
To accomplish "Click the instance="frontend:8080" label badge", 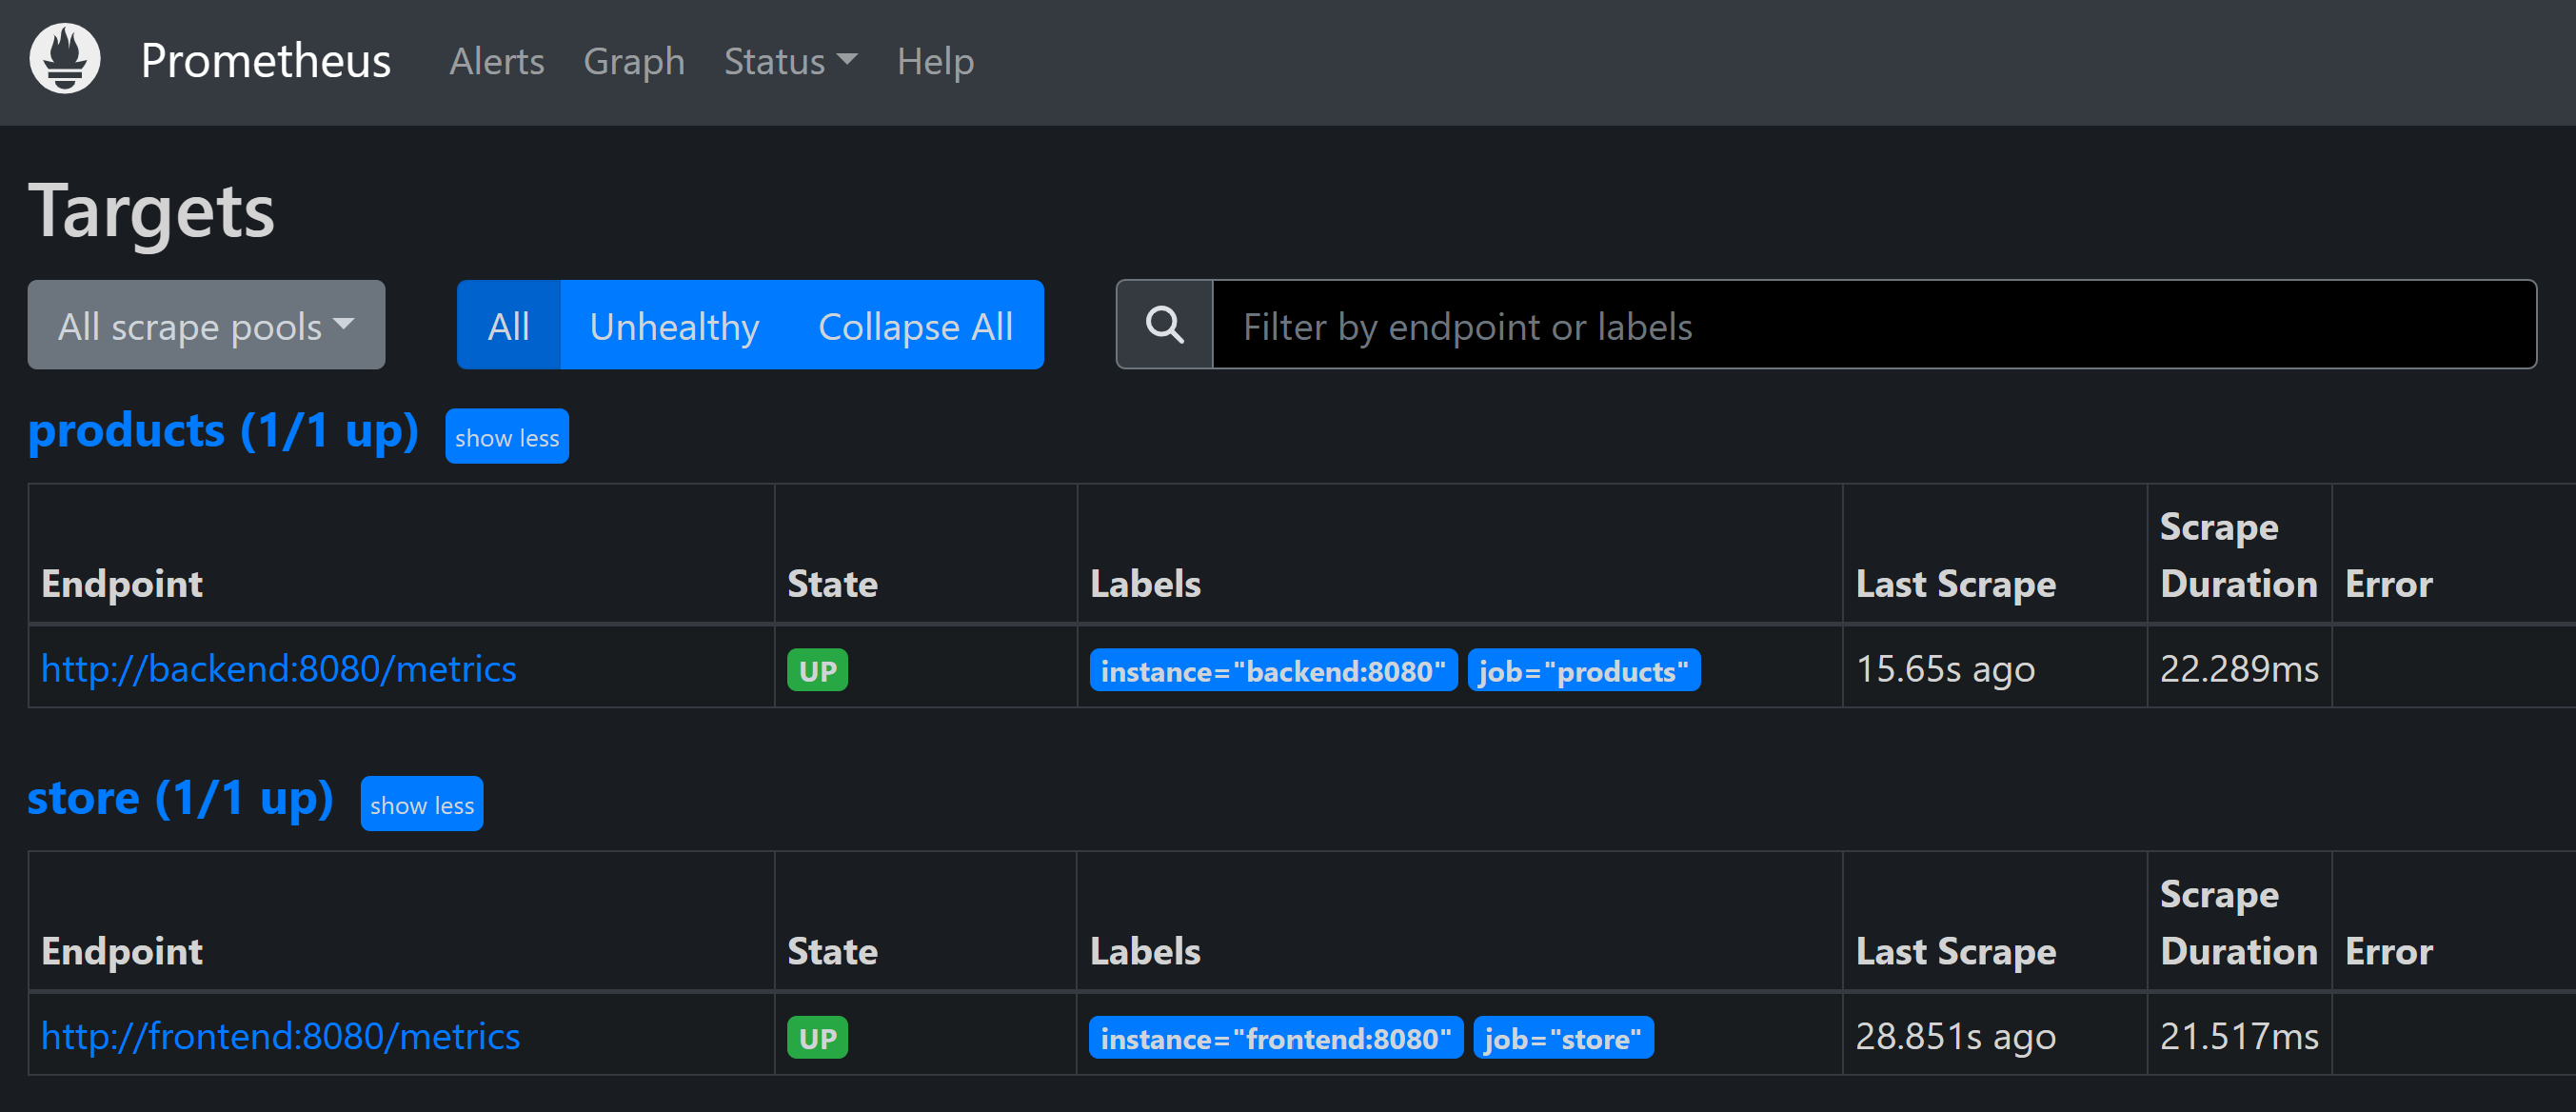I will pyautogui.click(x=1275, y=1038).
